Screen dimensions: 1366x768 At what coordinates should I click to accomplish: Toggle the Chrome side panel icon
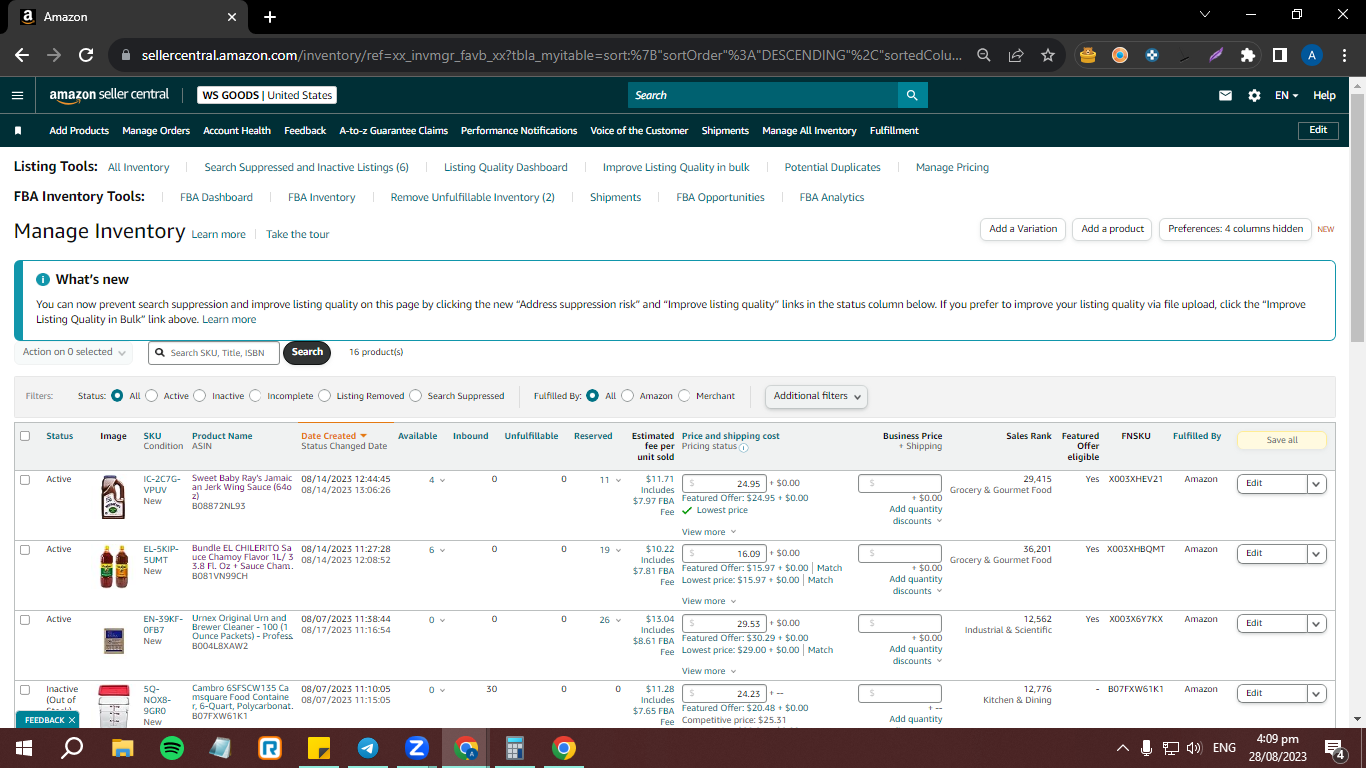pyautogui.click(x=1279, y=55)
